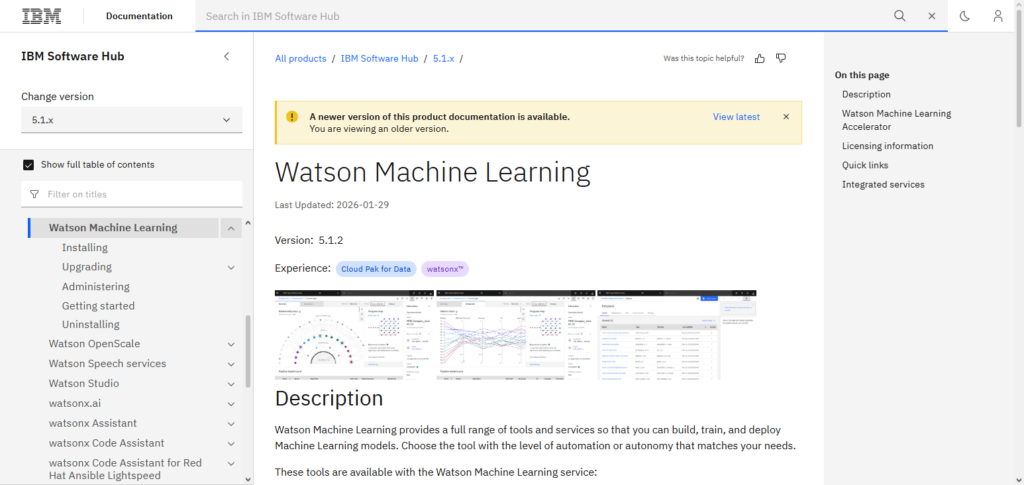Open watsonx Assistant tree item
Screen dimensions: 1024x485
93,423
